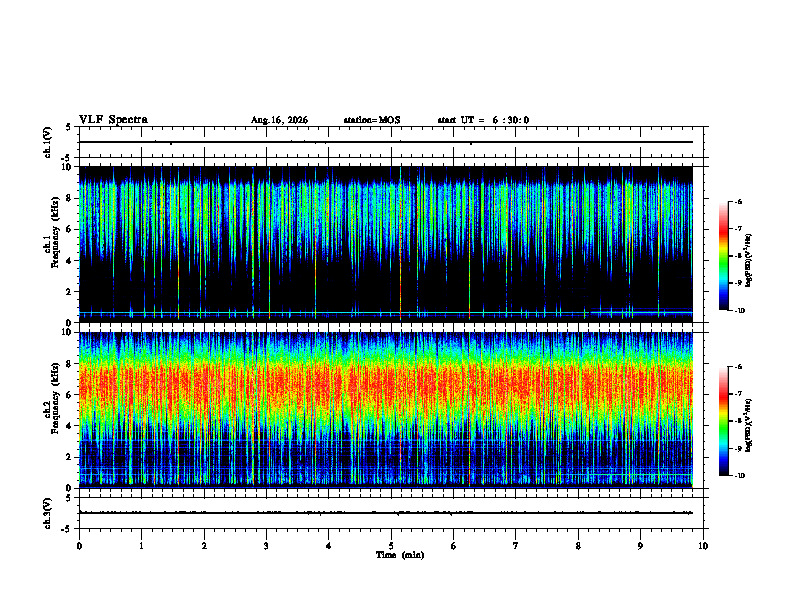Click the '-5' tick of the ch.3(V) axis
This screenshot has width=792, height=612.
[x=68, y=529]
